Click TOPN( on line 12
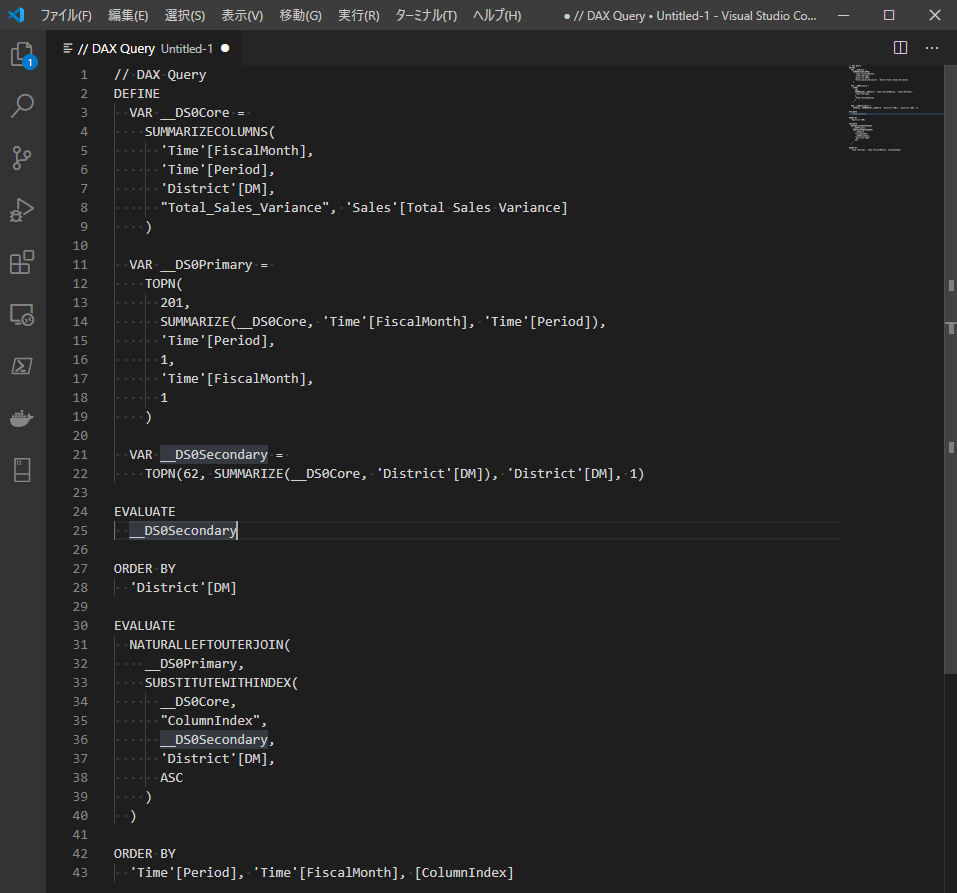 [164, 283]
